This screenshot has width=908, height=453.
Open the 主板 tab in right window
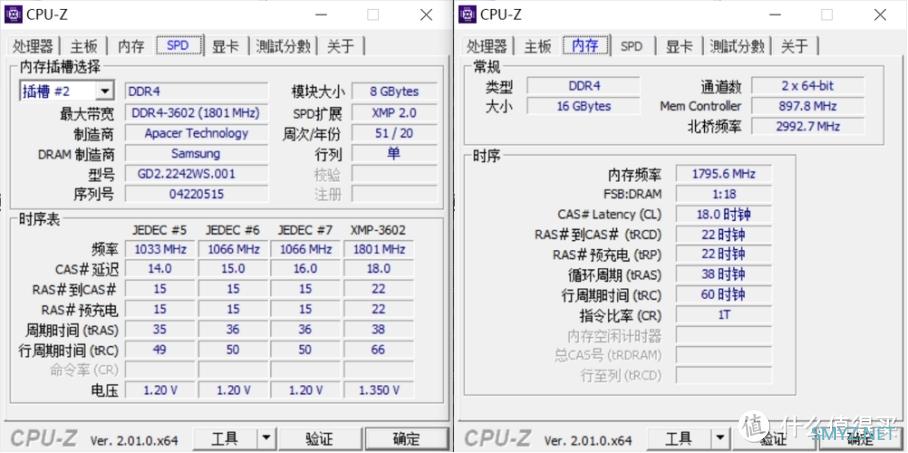tap(538, 46)
